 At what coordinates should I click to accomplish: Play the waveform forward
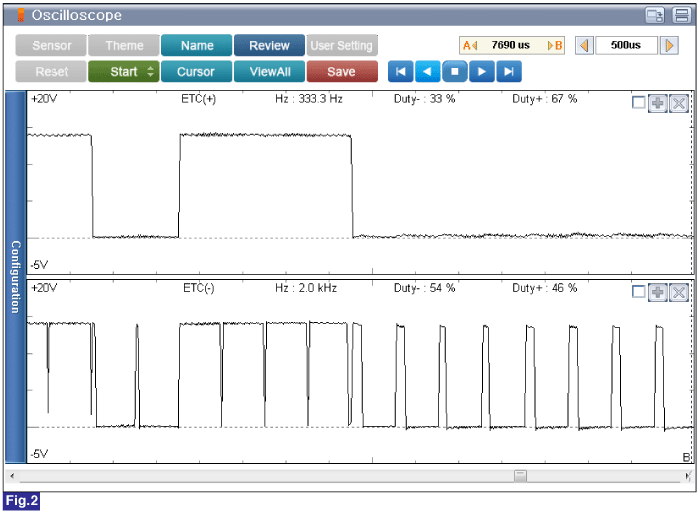481,71
